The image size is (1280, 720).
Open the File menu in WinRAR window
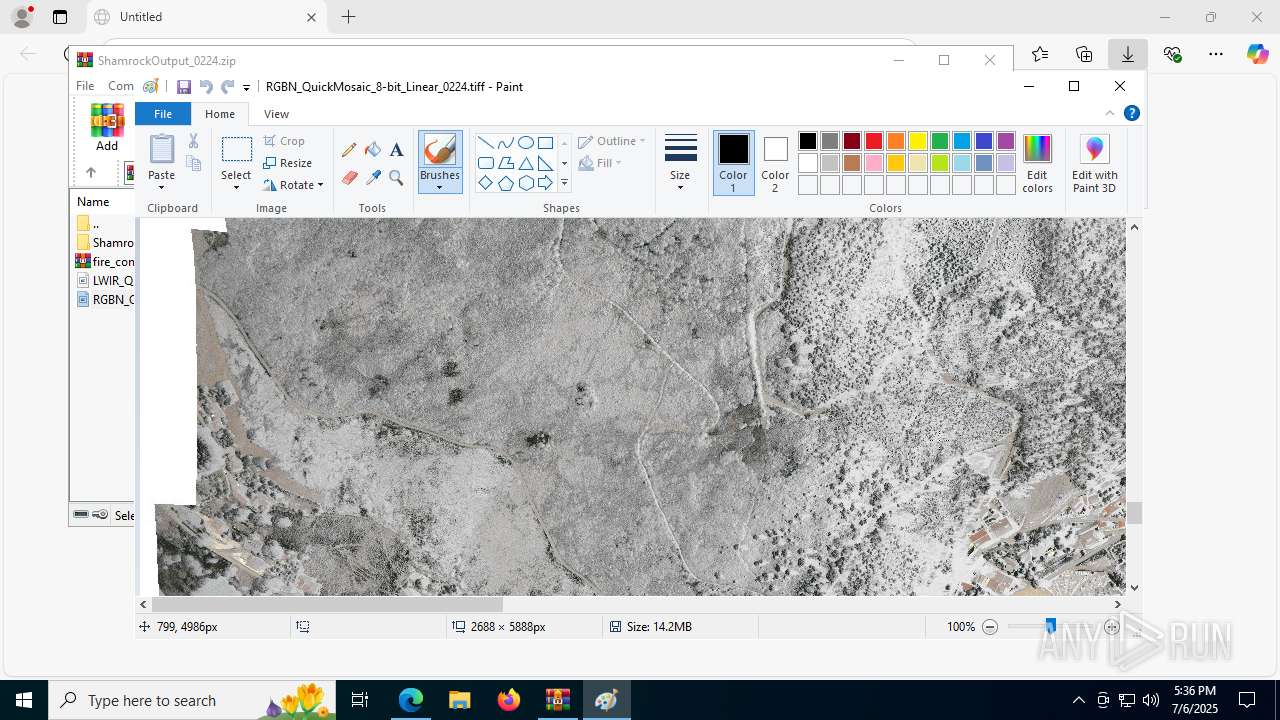click(x=85, y=86)
